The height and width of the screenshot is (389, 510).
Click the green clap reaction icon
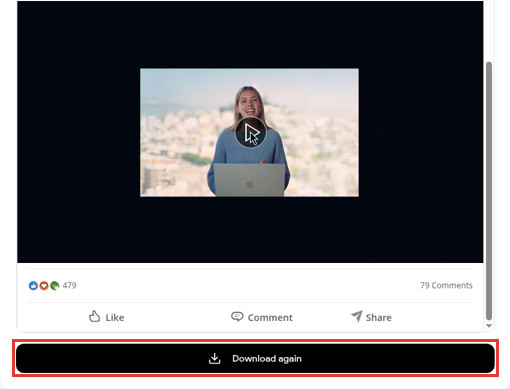55,286
